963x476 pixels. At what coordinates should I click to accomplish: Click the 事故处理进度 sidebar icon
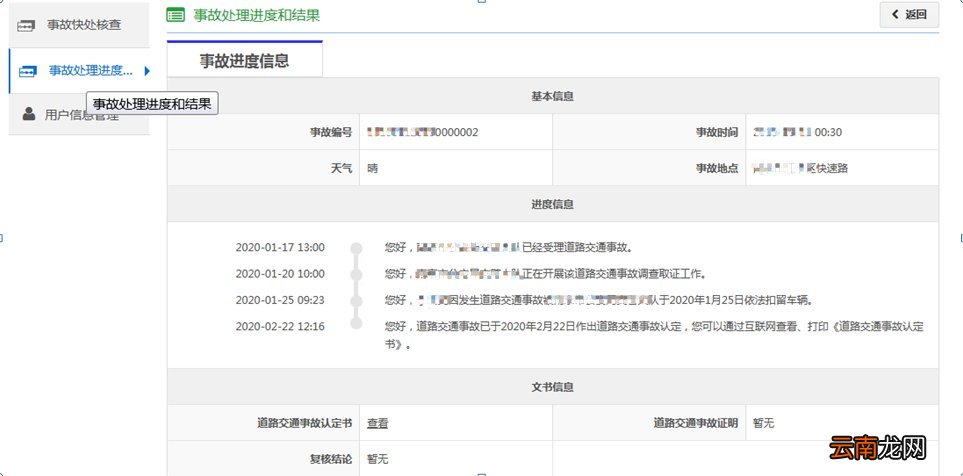[28, 71]
